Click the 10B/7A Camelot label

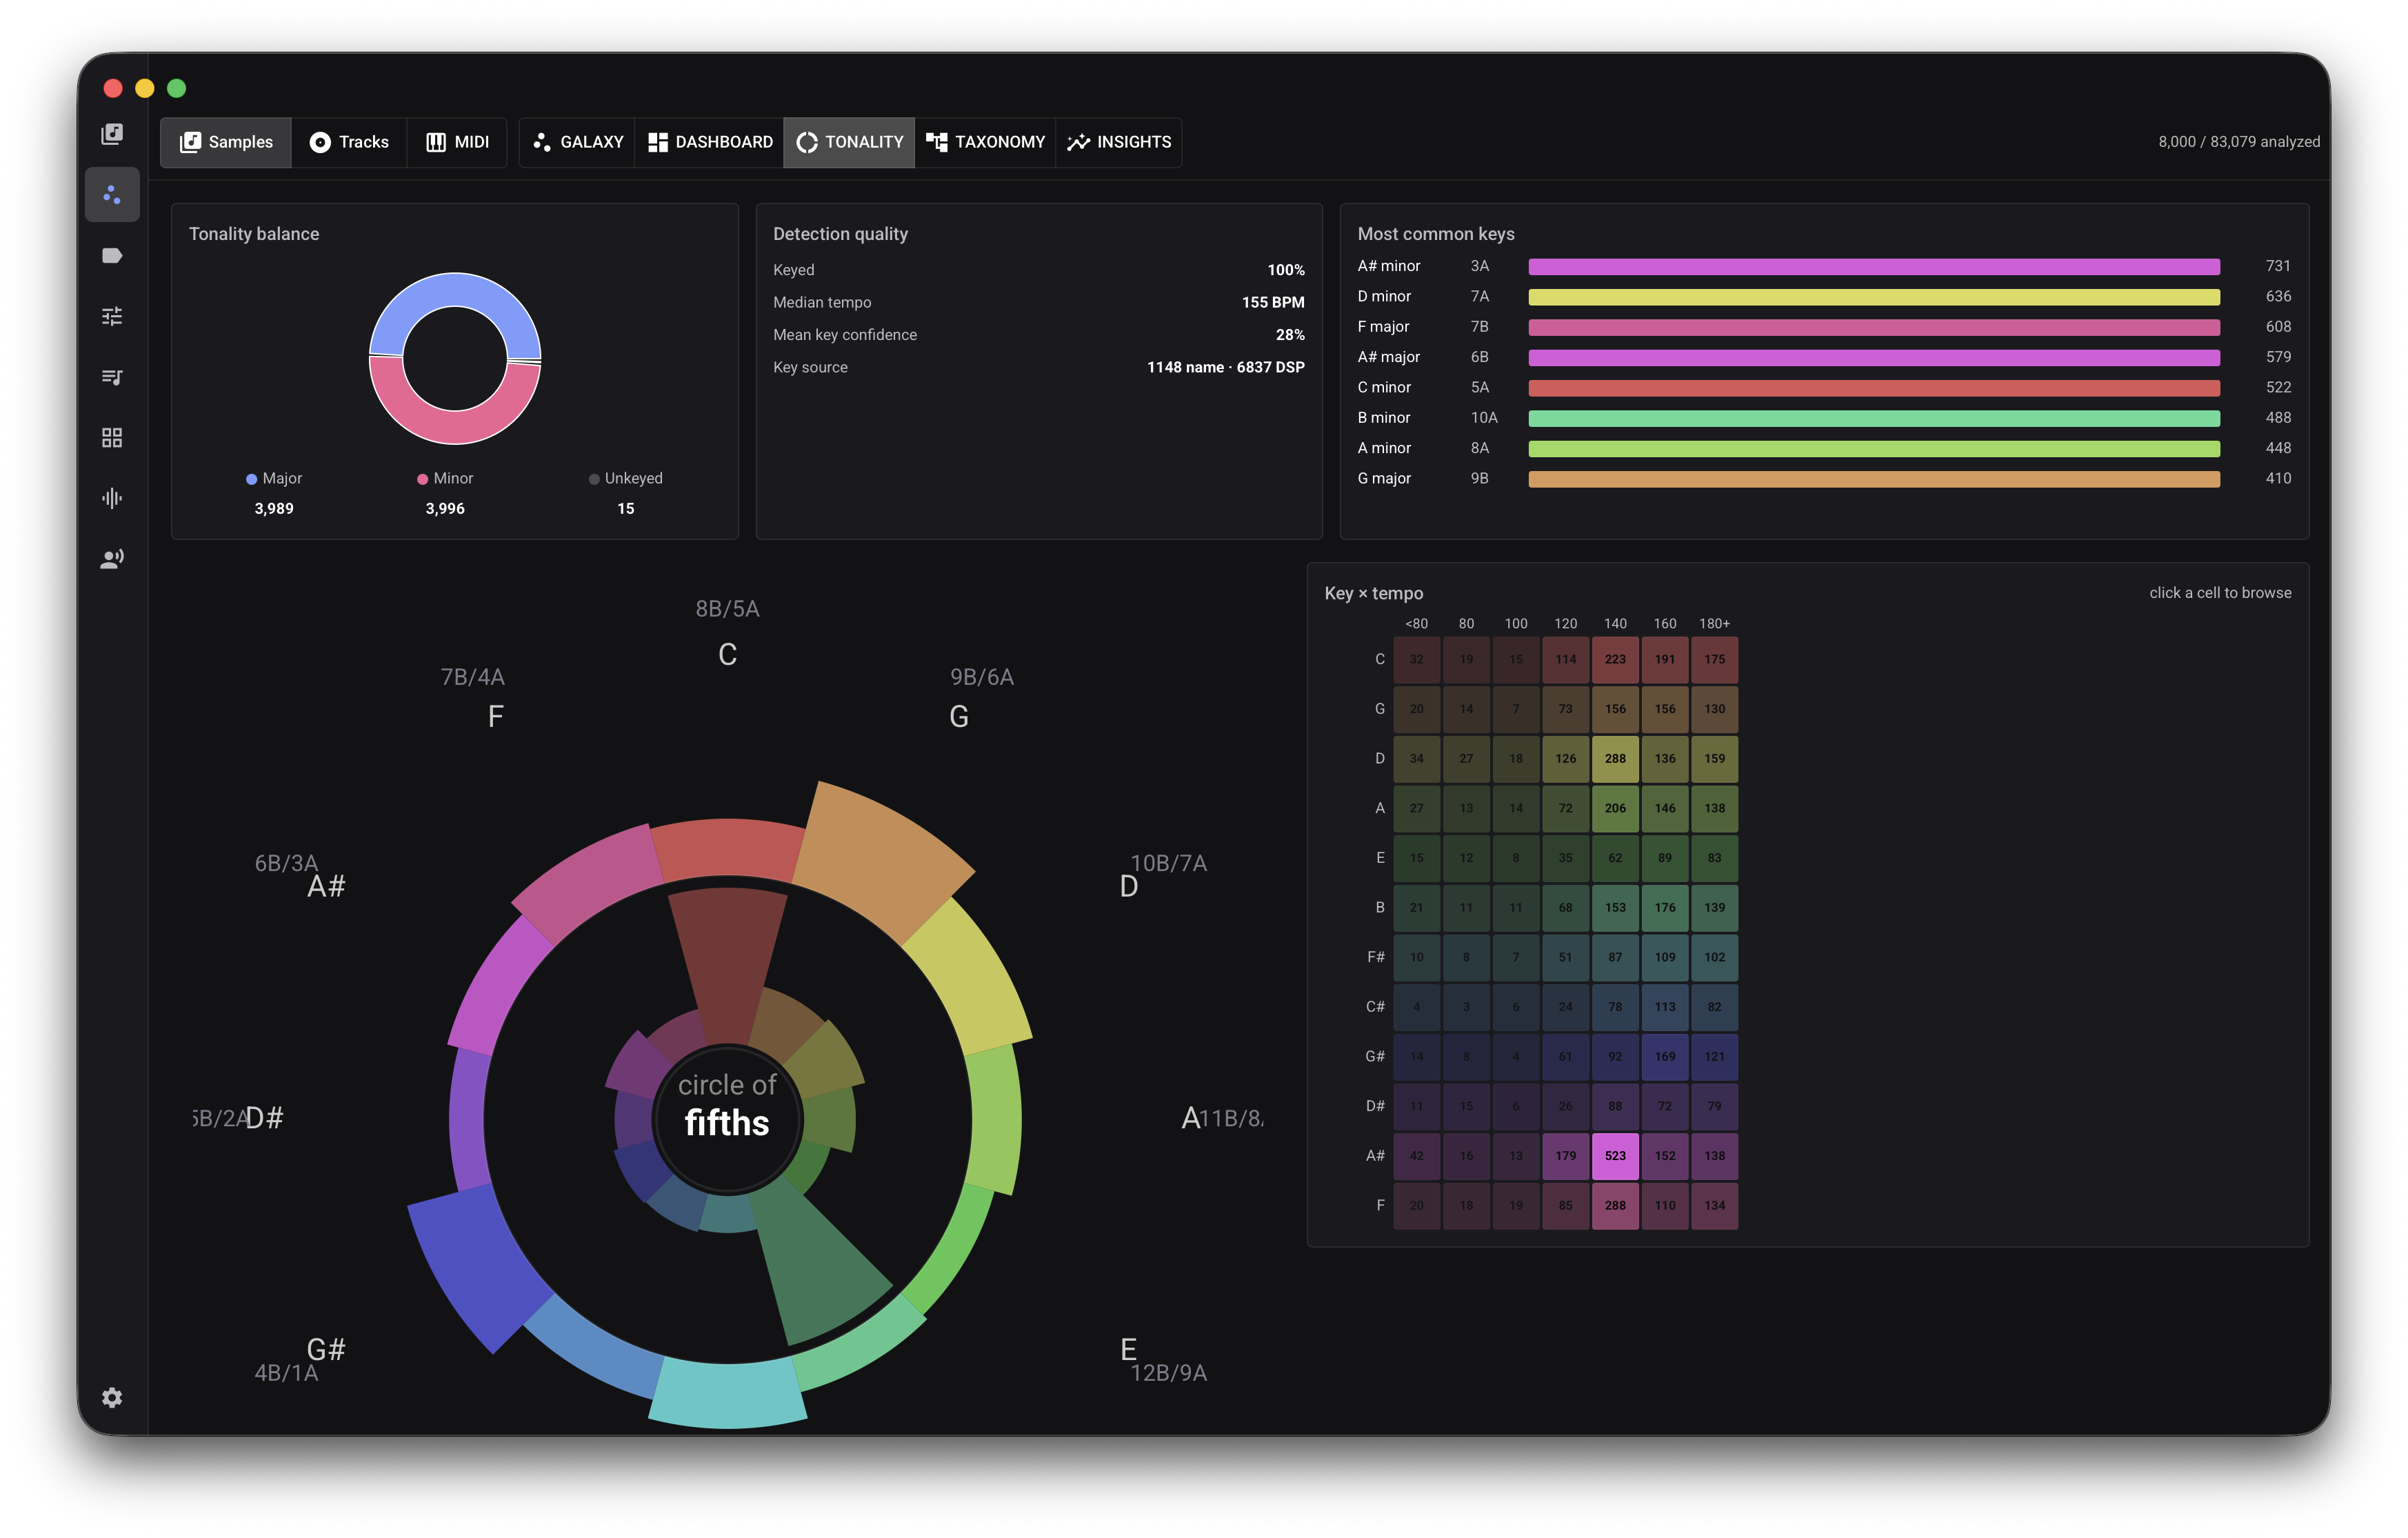coord(1168,863)
